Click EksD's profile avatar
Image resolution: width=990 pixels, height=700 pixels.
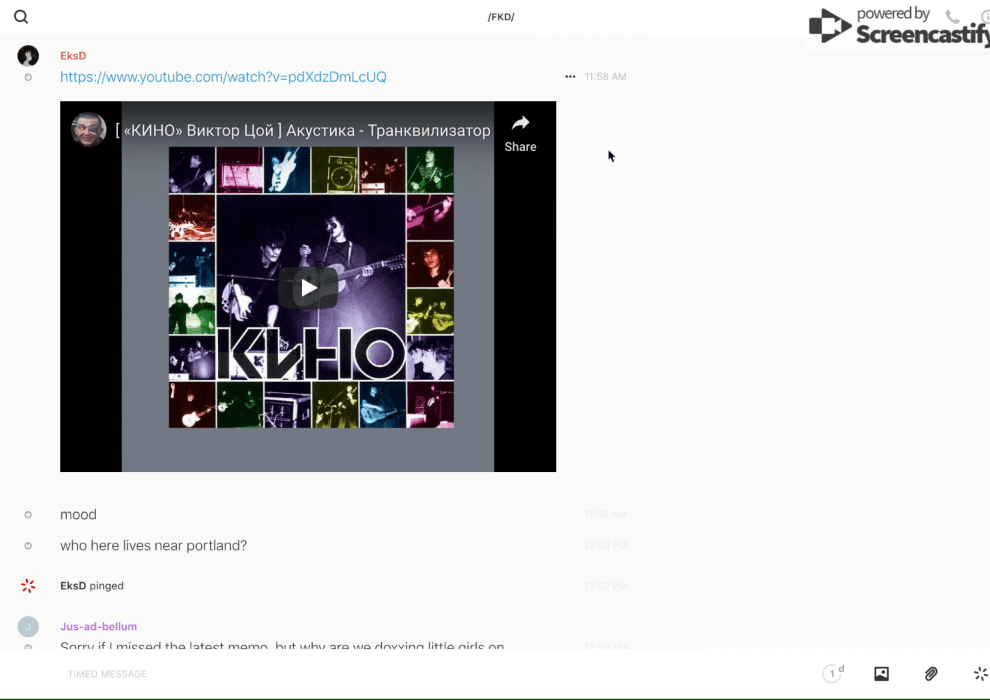28,56
